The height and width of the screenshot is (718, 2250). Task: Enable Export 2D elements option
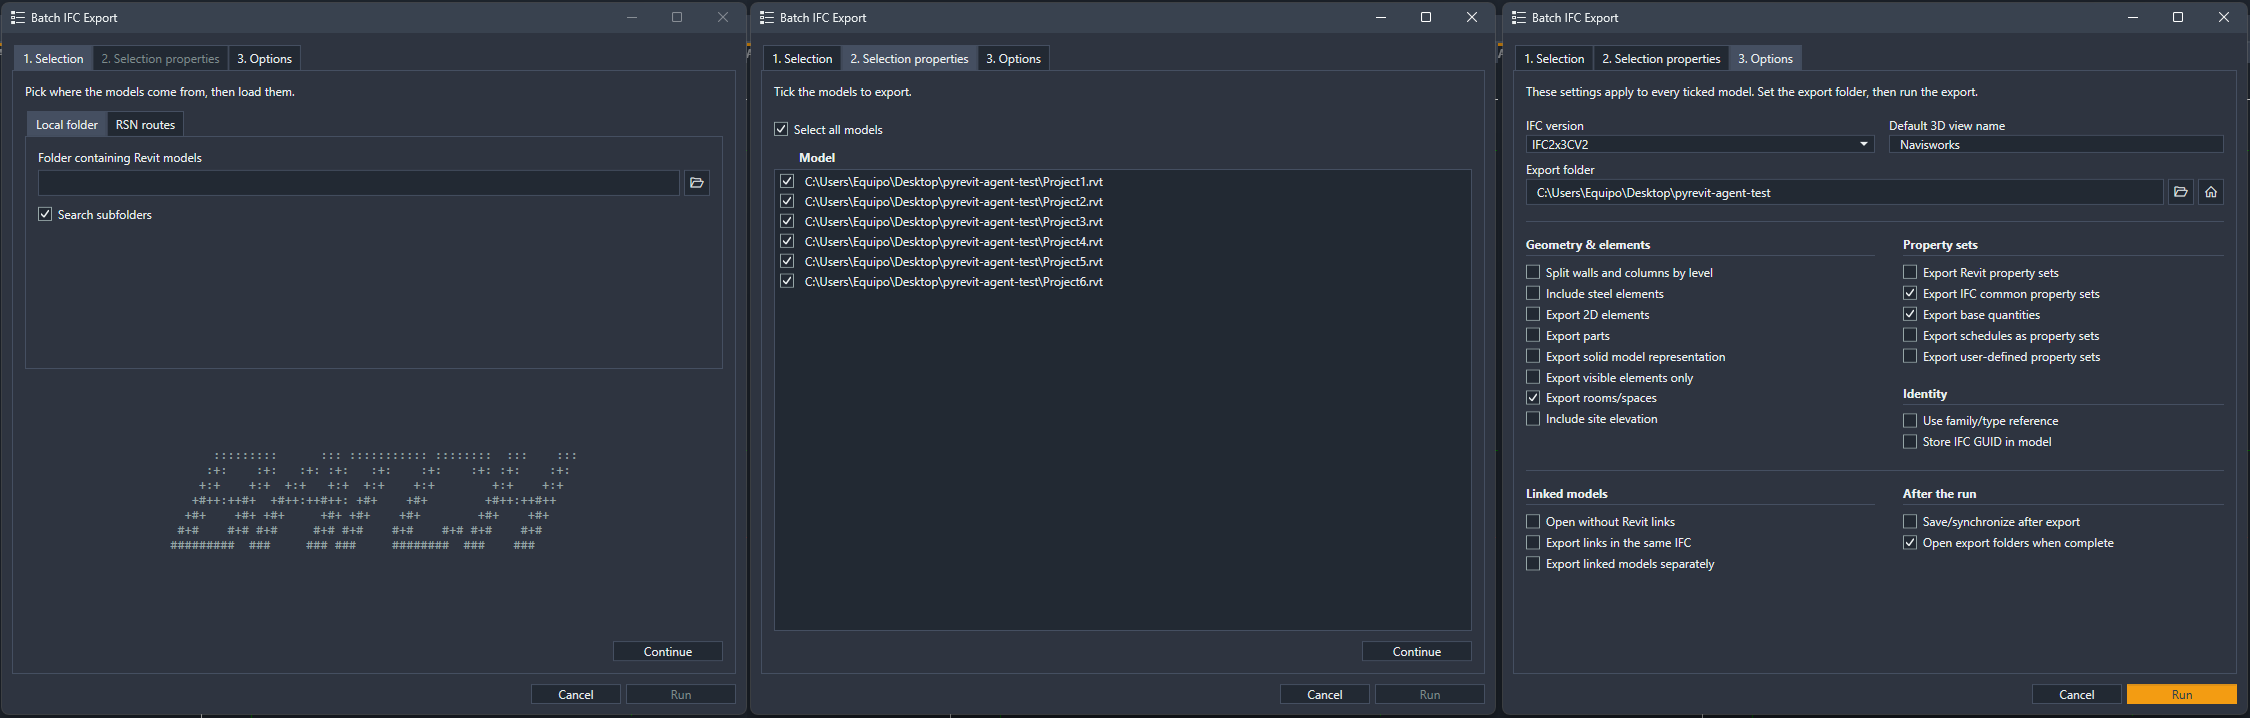tap(1533, 314)
